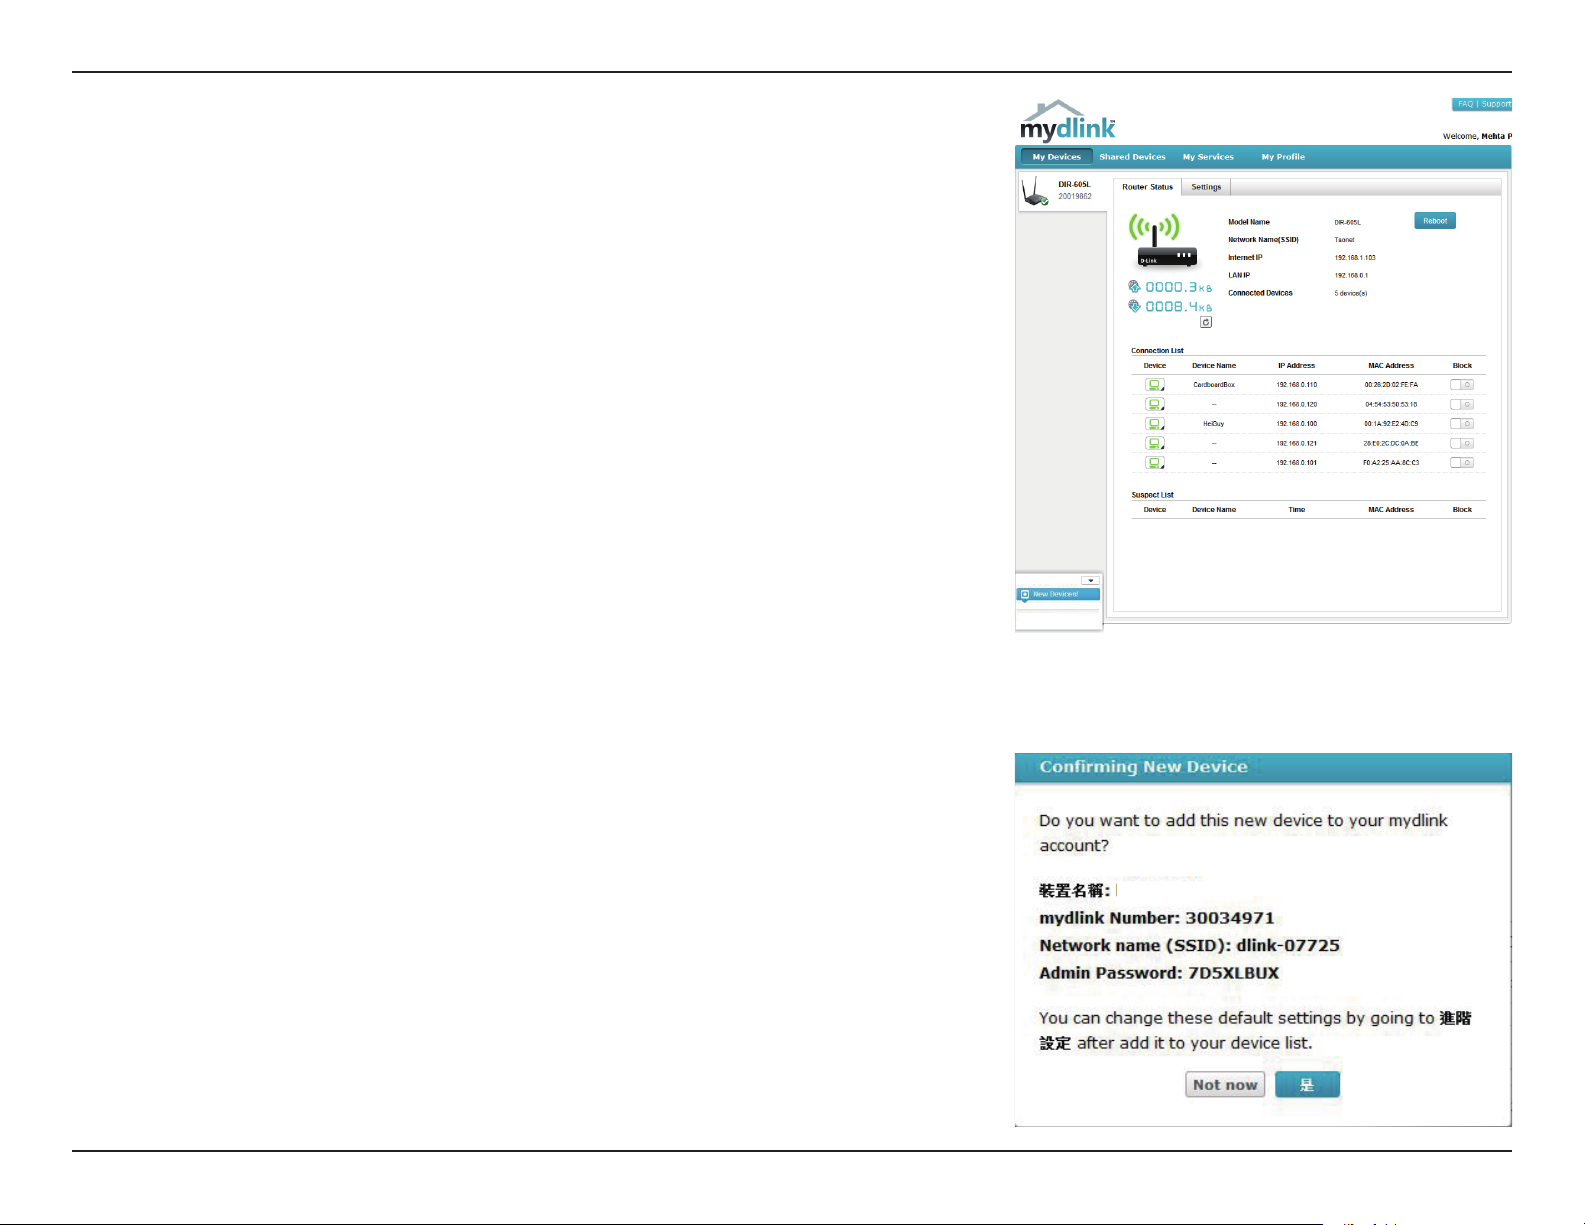The width and height of the screenshot is (1585, 1225).
Task: Click device icon in 192.168.0.121 row
Action: [1155, 443]
